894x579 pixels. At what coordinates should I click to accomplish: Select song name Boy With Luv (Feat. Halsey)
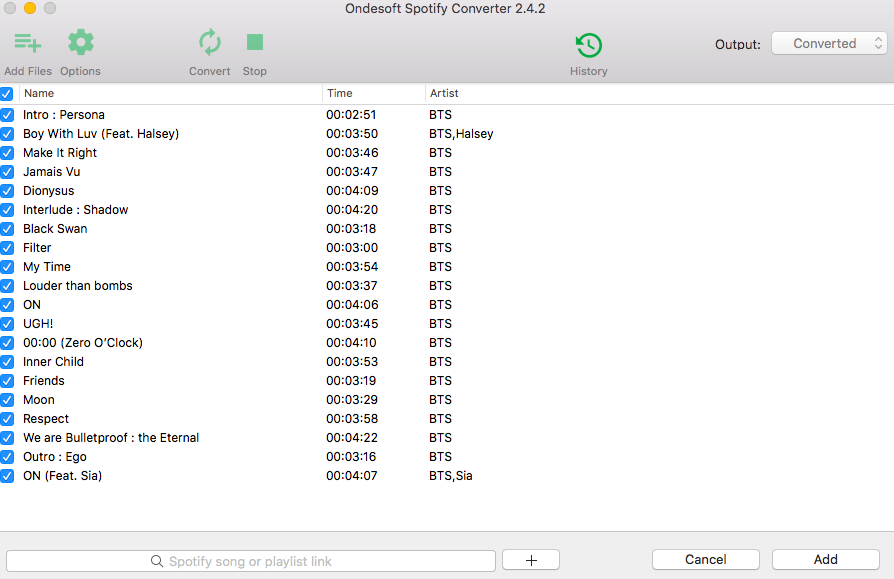tap(101, 134)
